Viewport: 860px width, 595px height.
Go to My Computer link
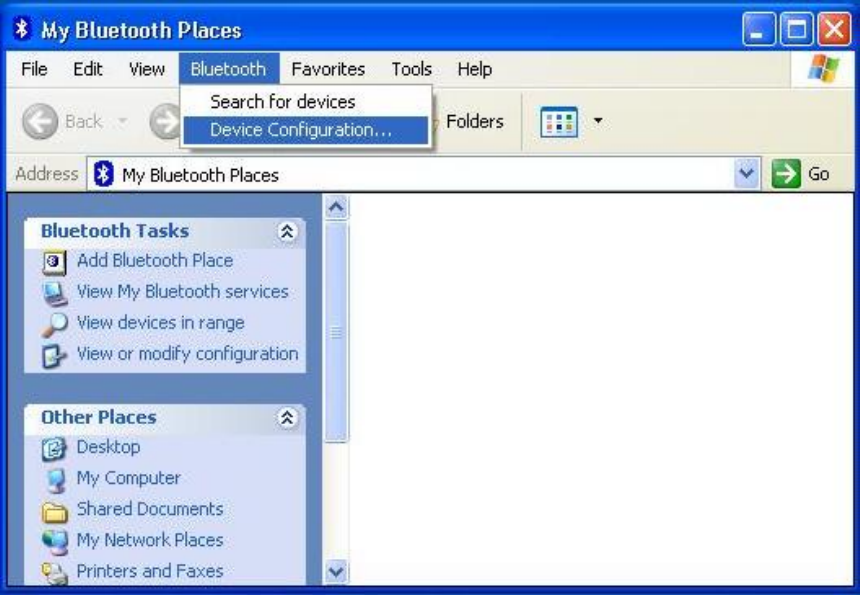128,478
